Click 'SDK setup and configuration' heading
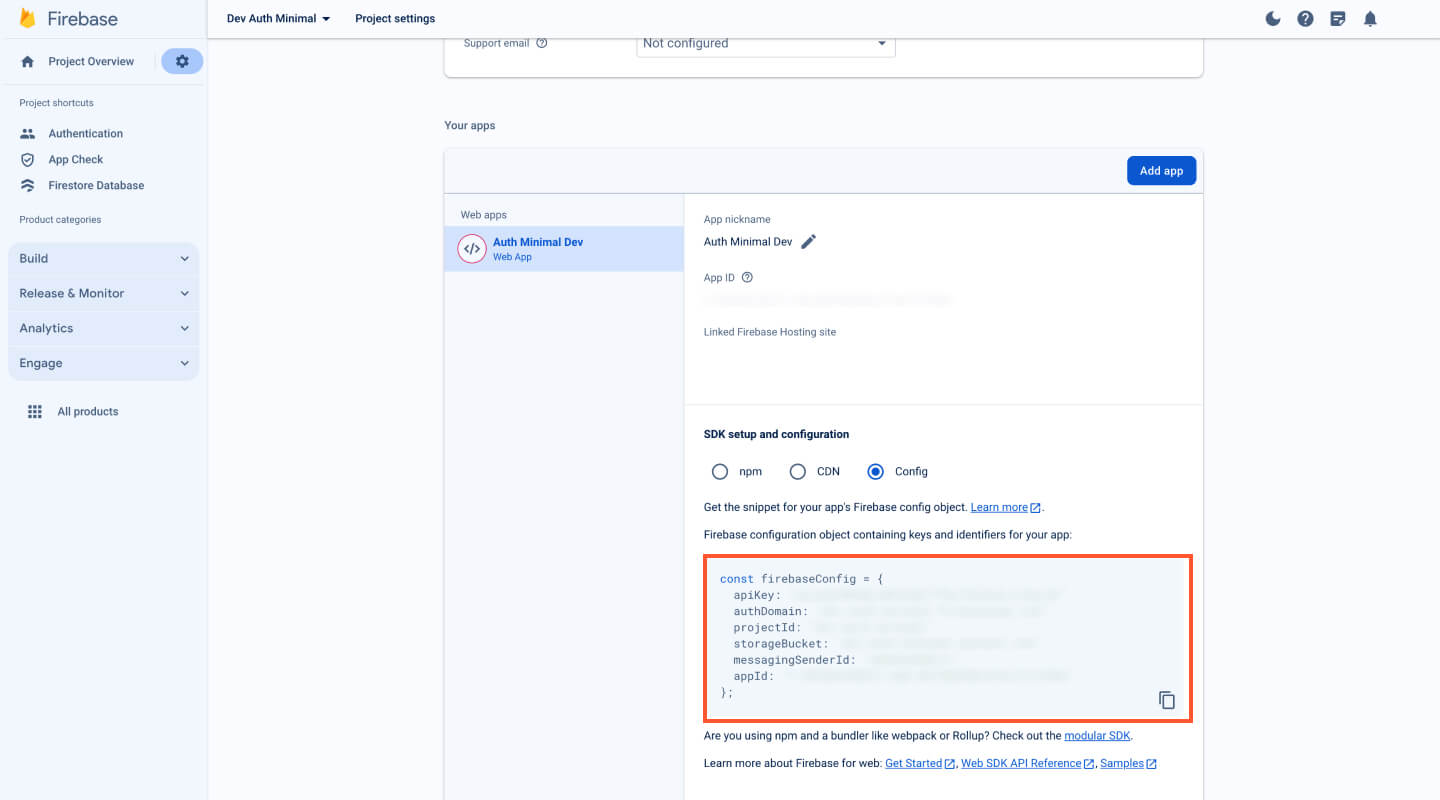This screenshot has width=1440, height=800. point(776,434)
